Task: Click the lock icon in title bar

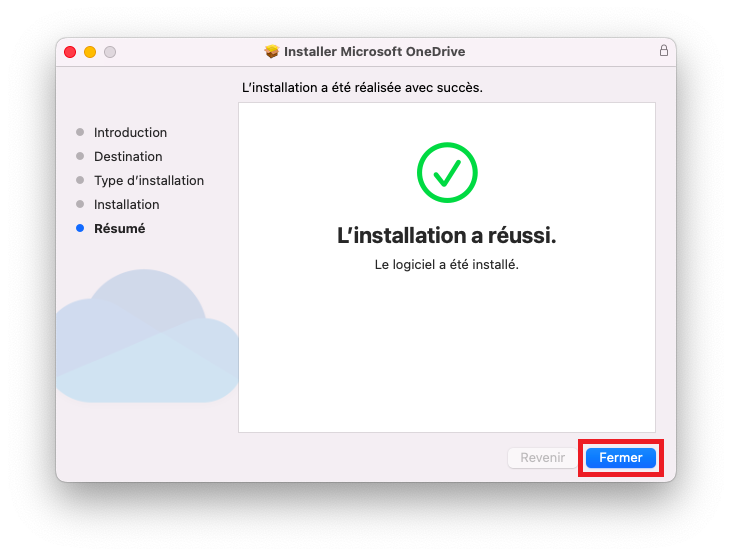Action: click(x=663, y=50)
